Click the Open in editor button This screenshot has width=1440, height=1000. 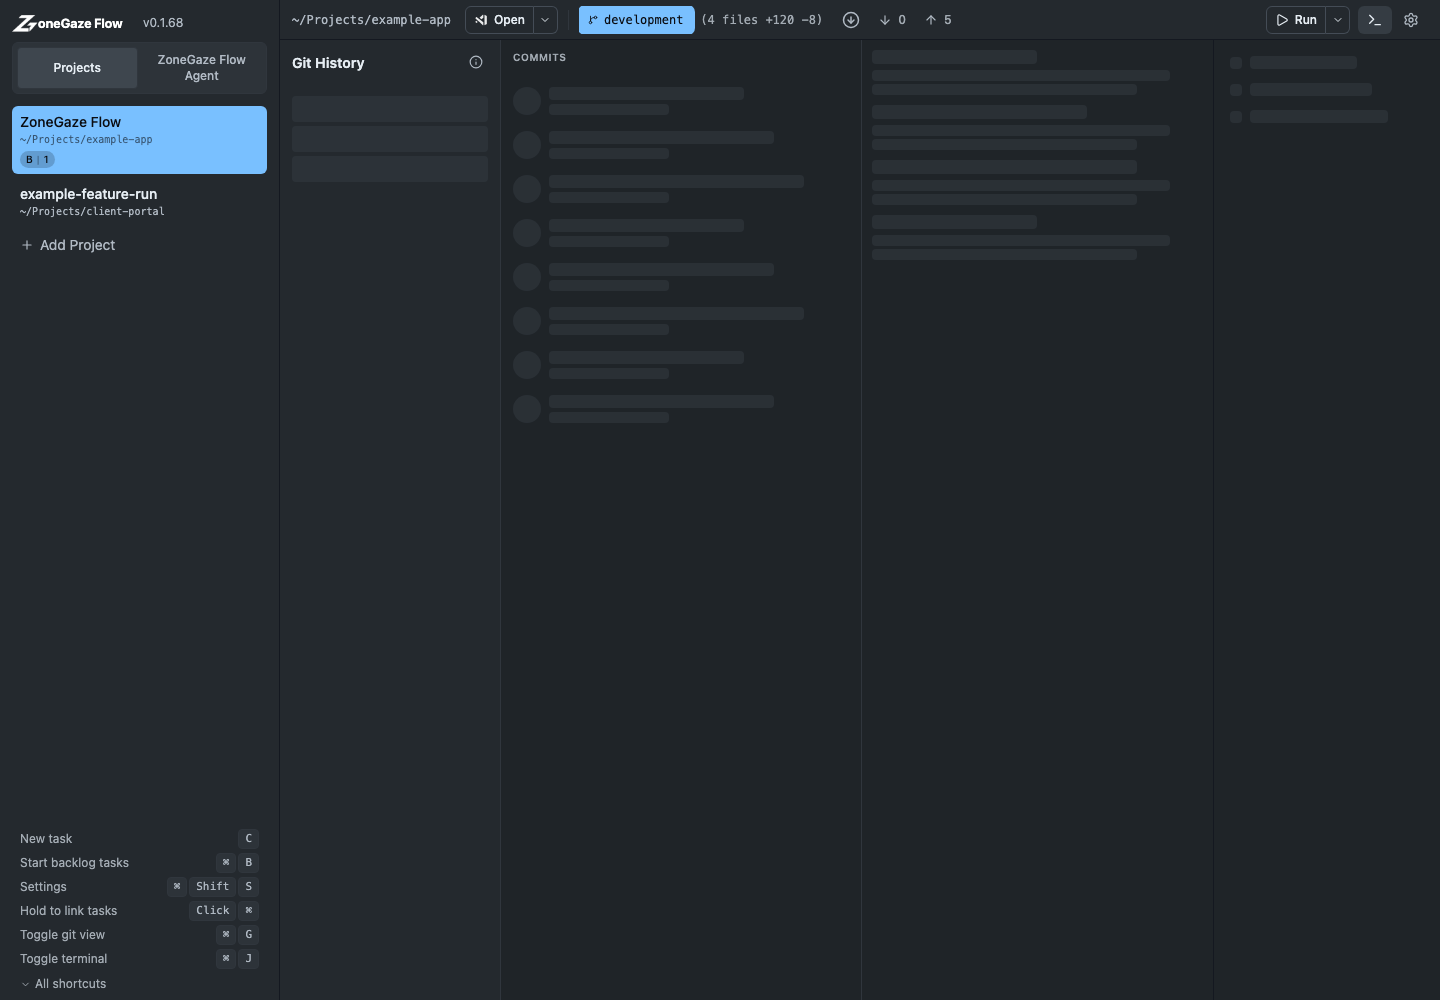coord(500,20)
